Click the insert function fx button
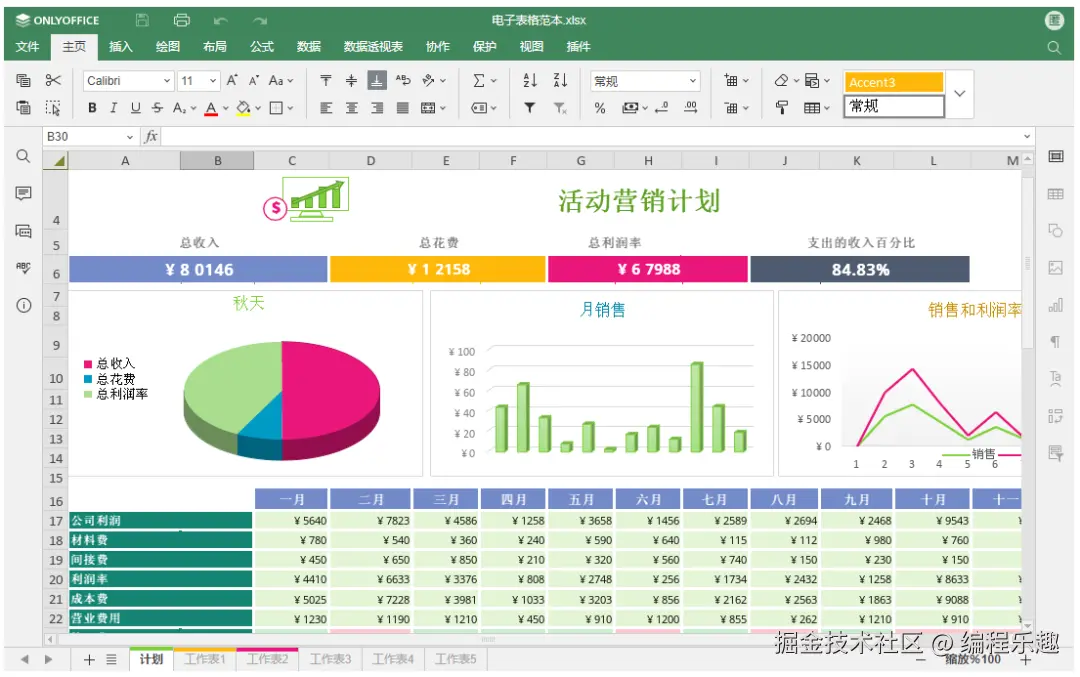This screenshot has height=677, width=1080. coord(151,136)
